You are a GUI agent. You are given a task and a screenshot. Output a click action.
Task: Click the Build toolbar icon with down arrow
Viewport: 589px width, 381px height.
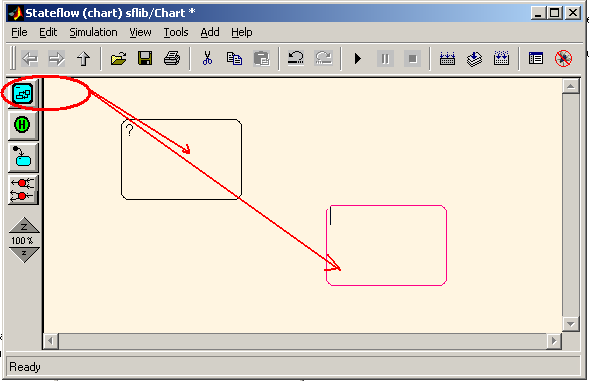(x=474, y=59)
